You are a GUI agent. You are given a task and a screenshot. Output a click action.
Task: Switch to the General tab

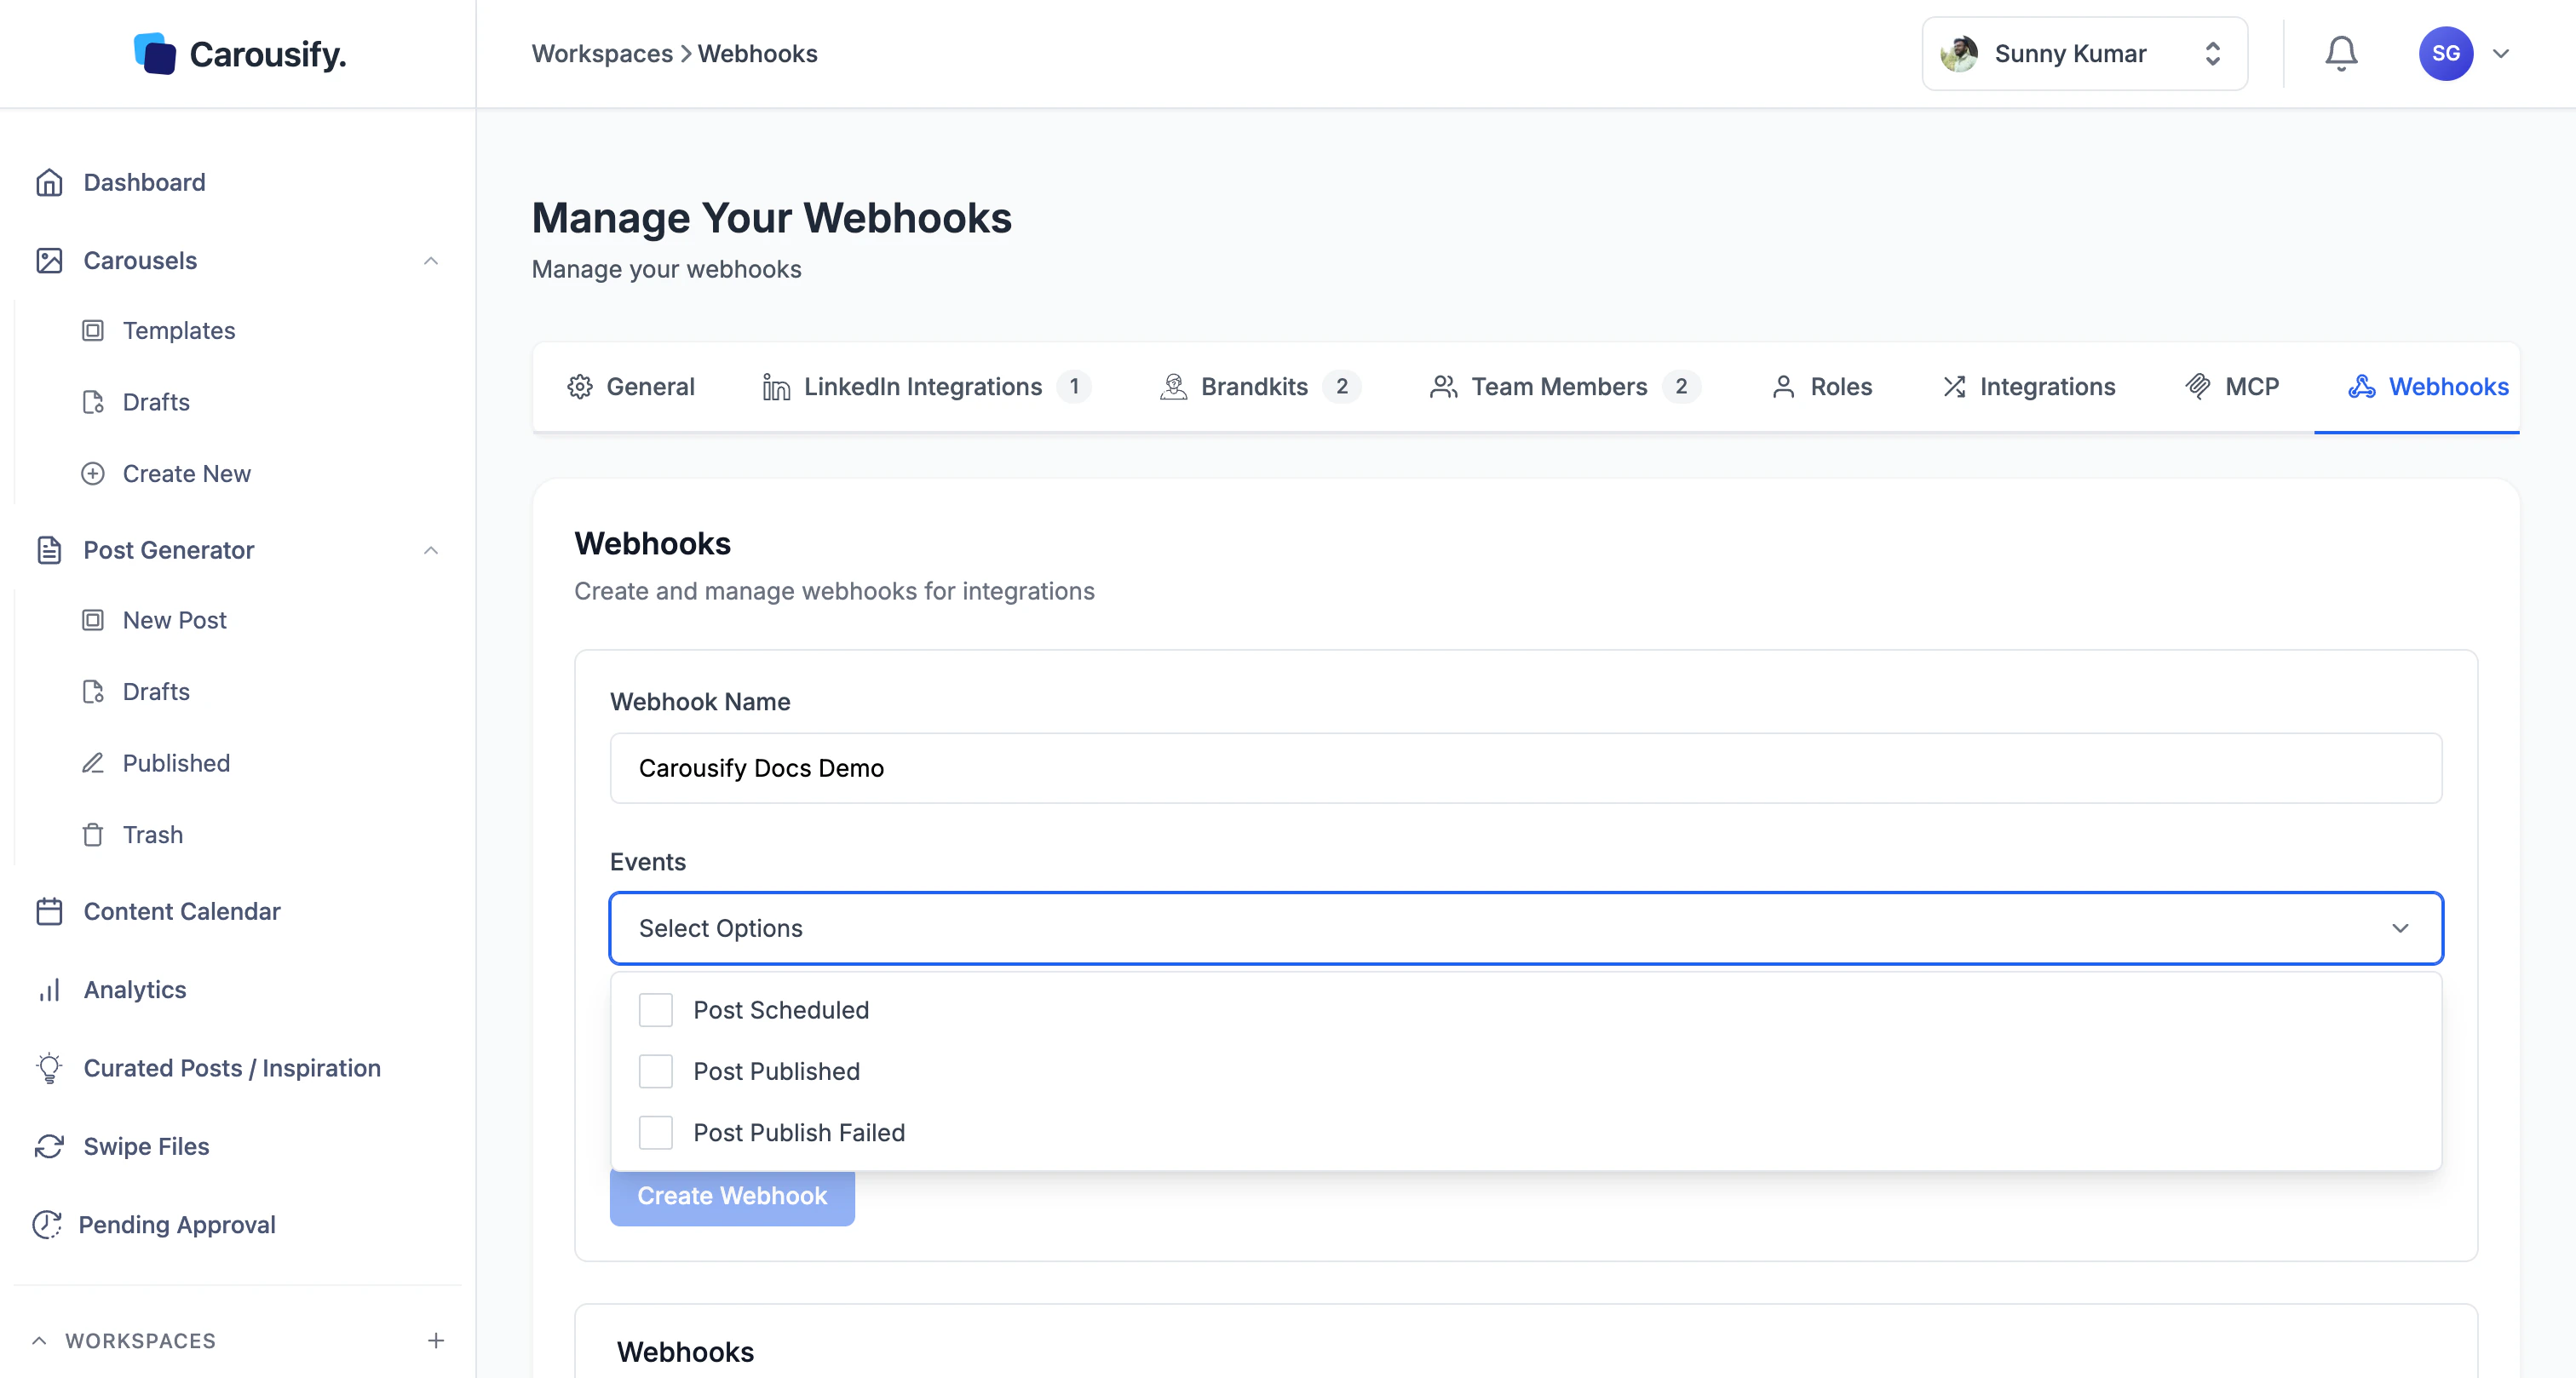(x=630, y=387)
